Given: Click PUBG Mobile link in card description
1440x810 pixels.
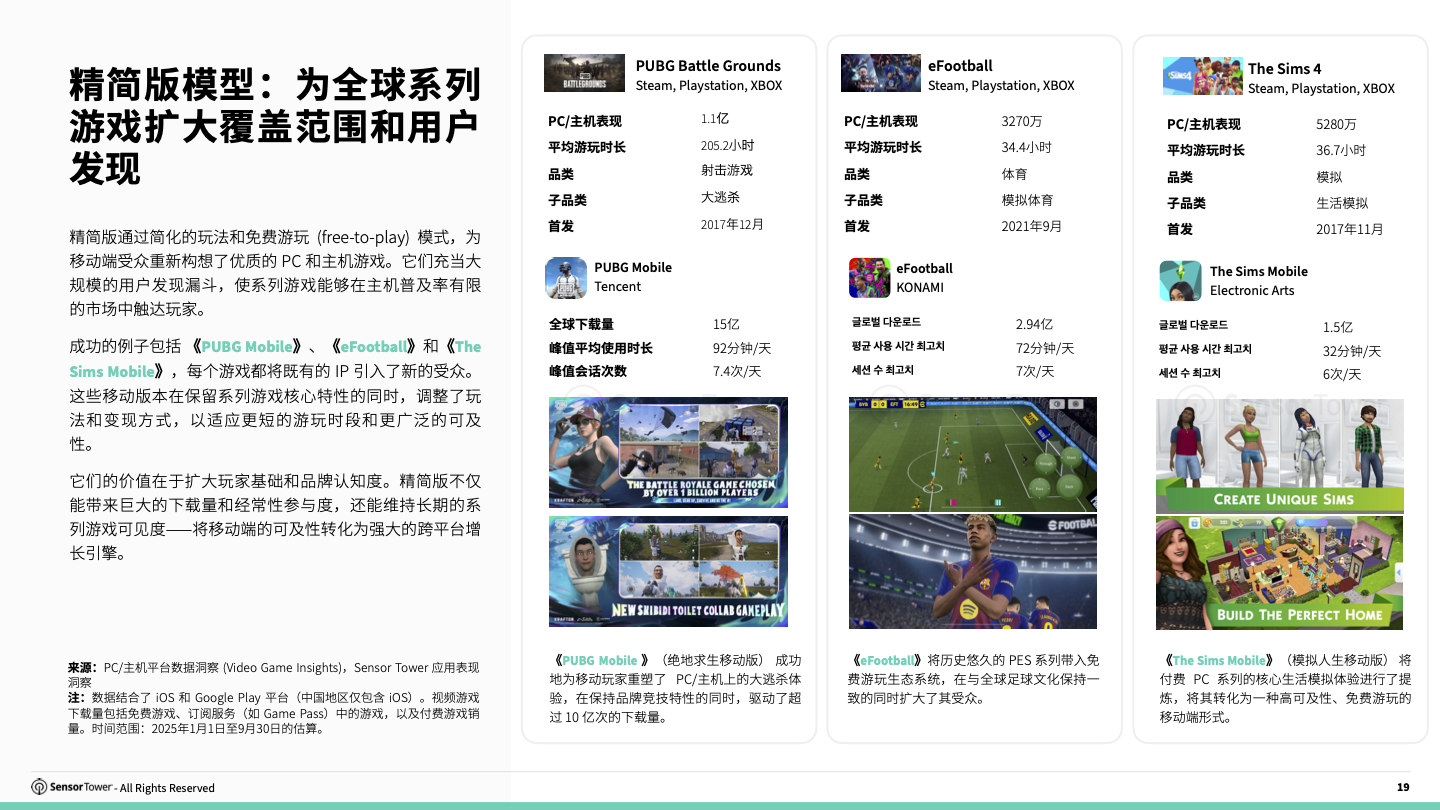Looking at the screenshot, I should tap(600, 660).
